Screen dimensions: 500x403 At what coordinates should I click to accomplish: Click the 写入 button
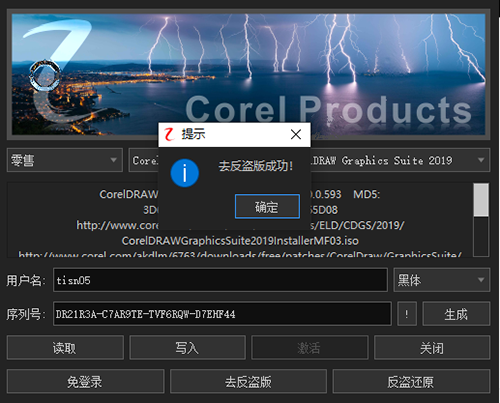point(187,348)
